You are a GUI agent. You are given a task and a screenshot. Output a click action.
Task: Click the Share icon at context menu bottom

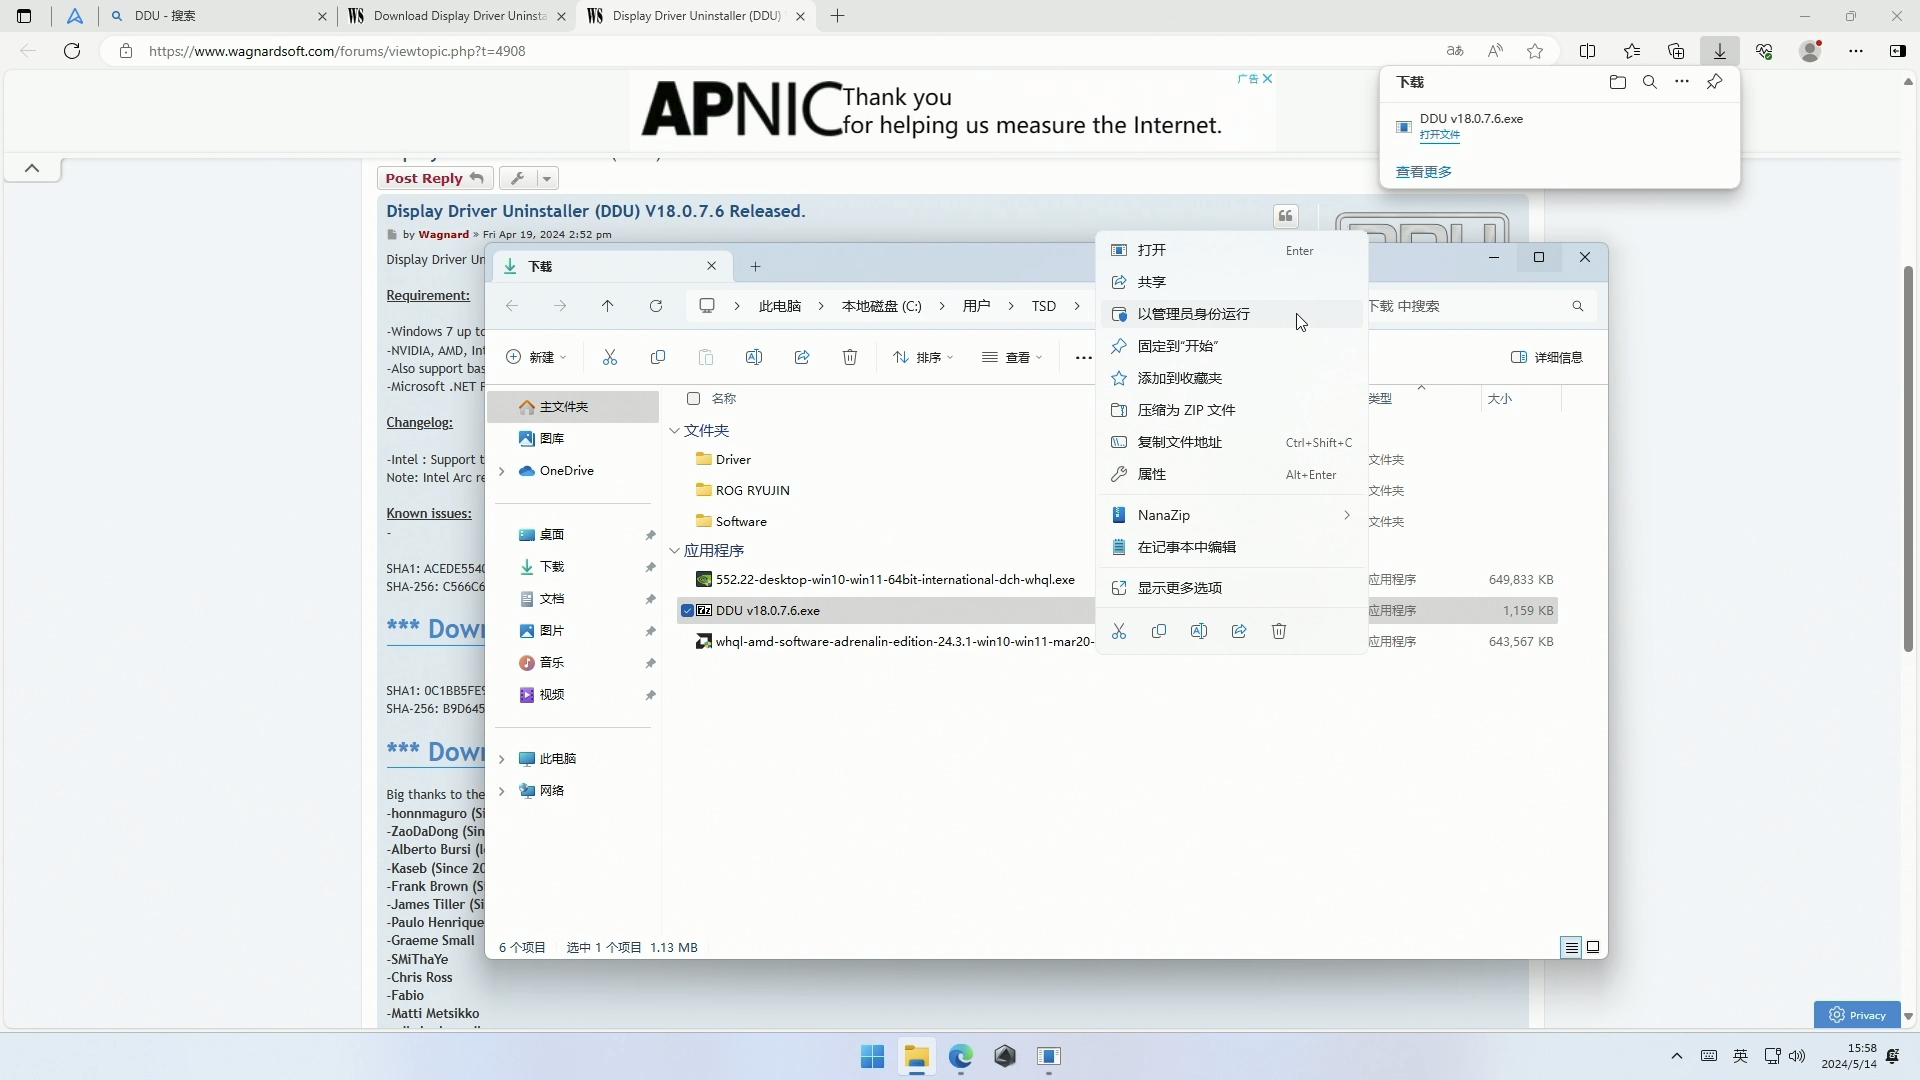[1239, 631]
